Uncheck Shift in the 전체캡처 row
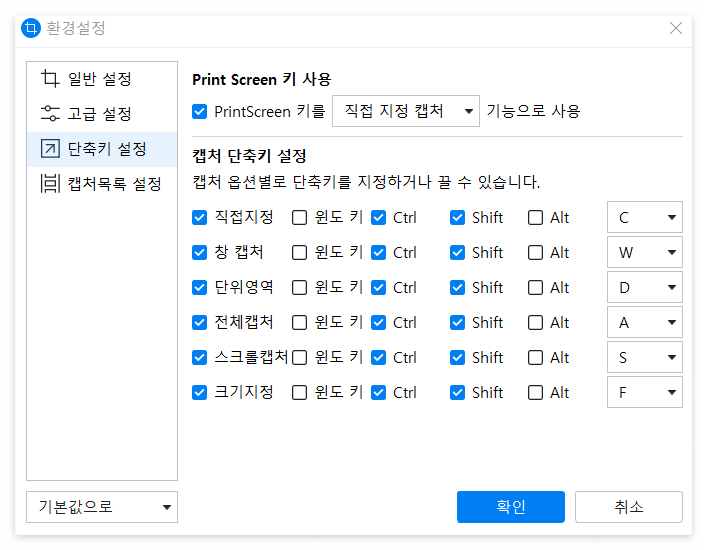This screenshot has height=550, width=707. (x=457, y=323)
